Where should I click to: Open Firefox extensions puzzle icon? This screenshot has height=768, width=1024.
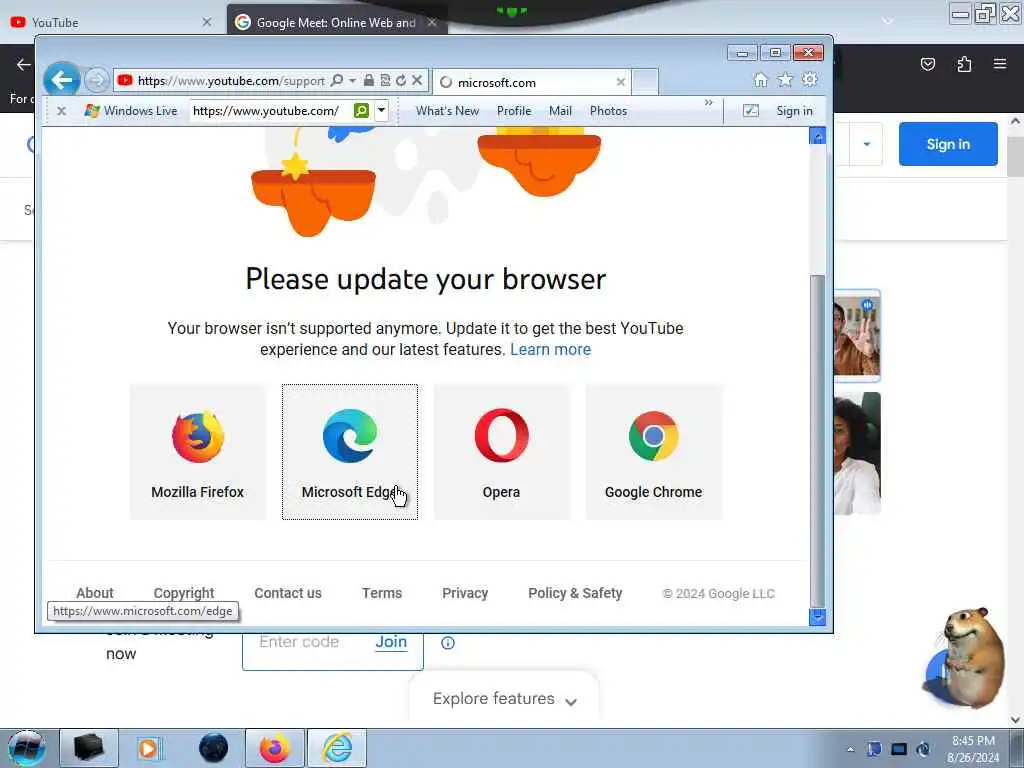tap(964, 64)
